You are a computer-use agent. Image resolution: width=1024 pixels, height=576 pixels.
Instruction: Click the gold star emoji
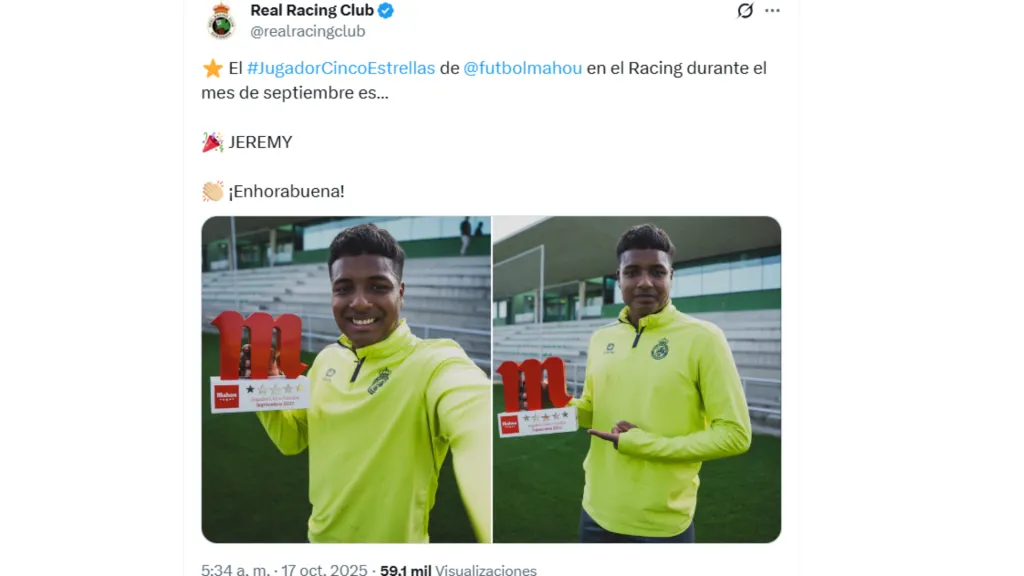click(x=212, y=68)
